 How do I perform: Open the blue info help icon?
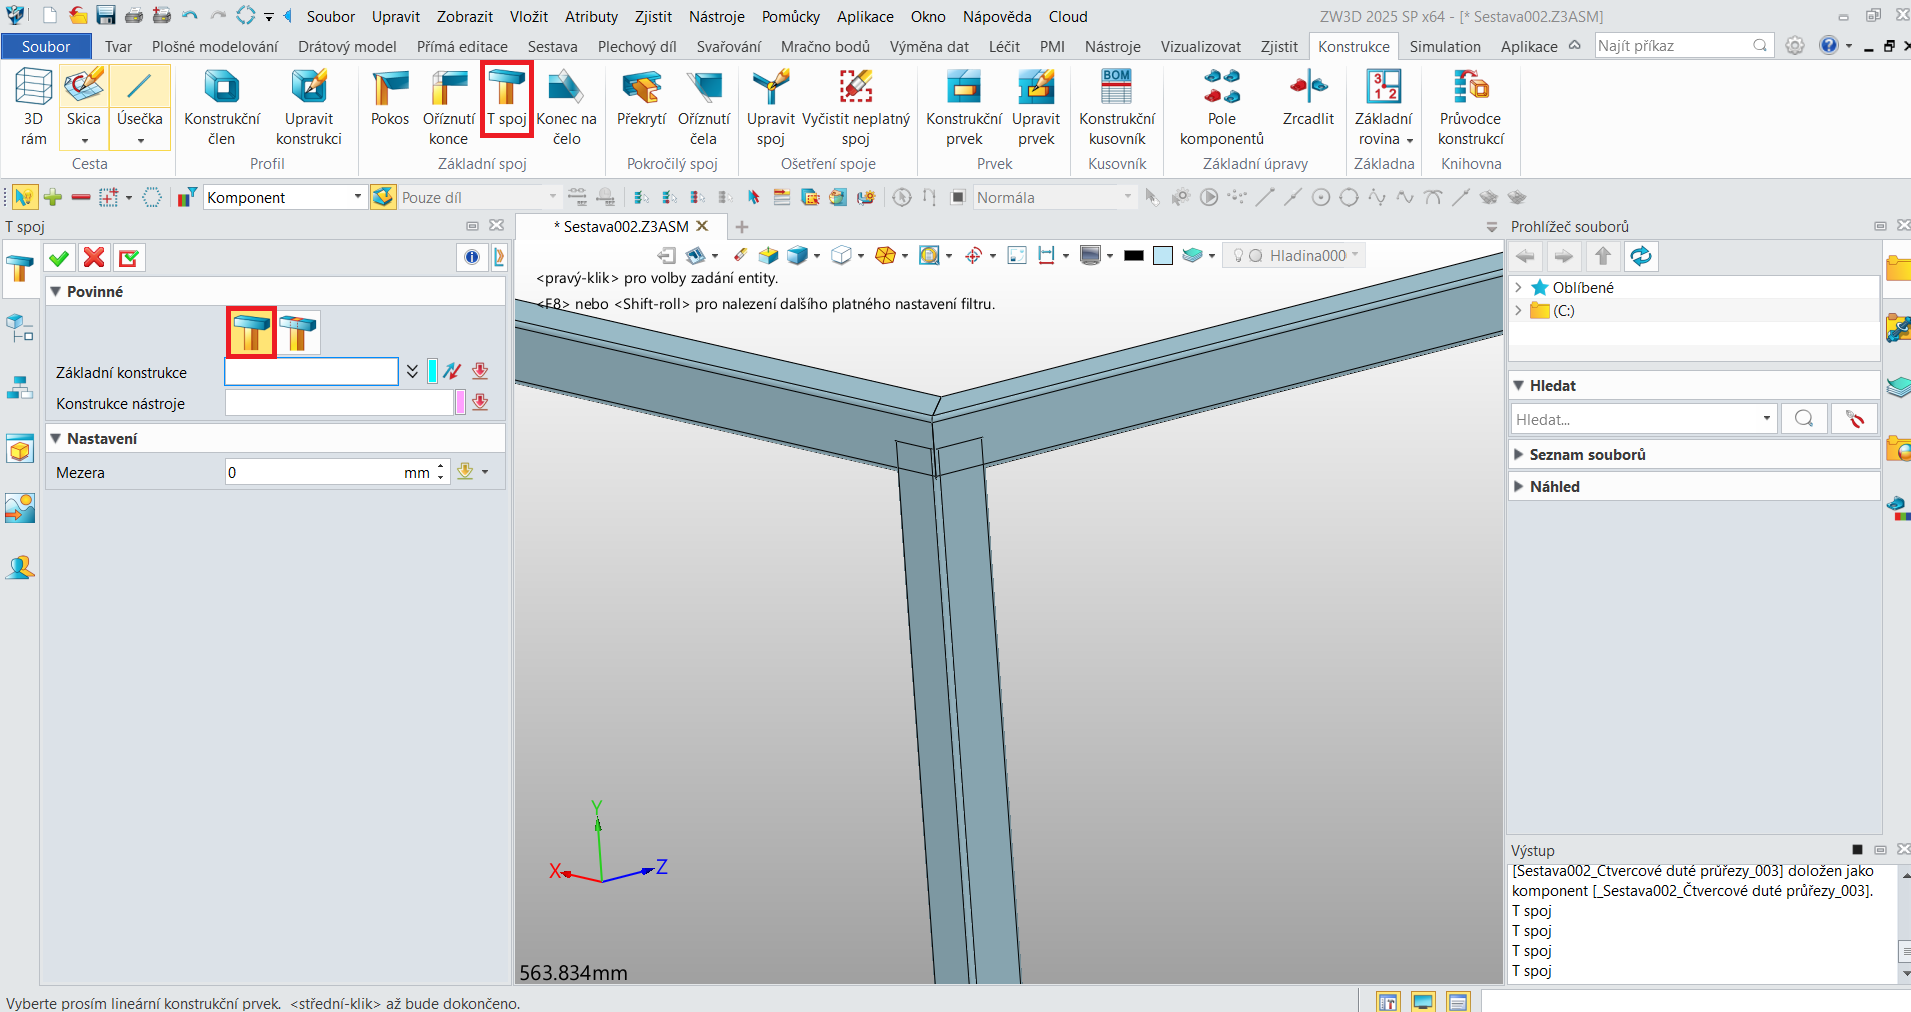(x=472, y=257)
